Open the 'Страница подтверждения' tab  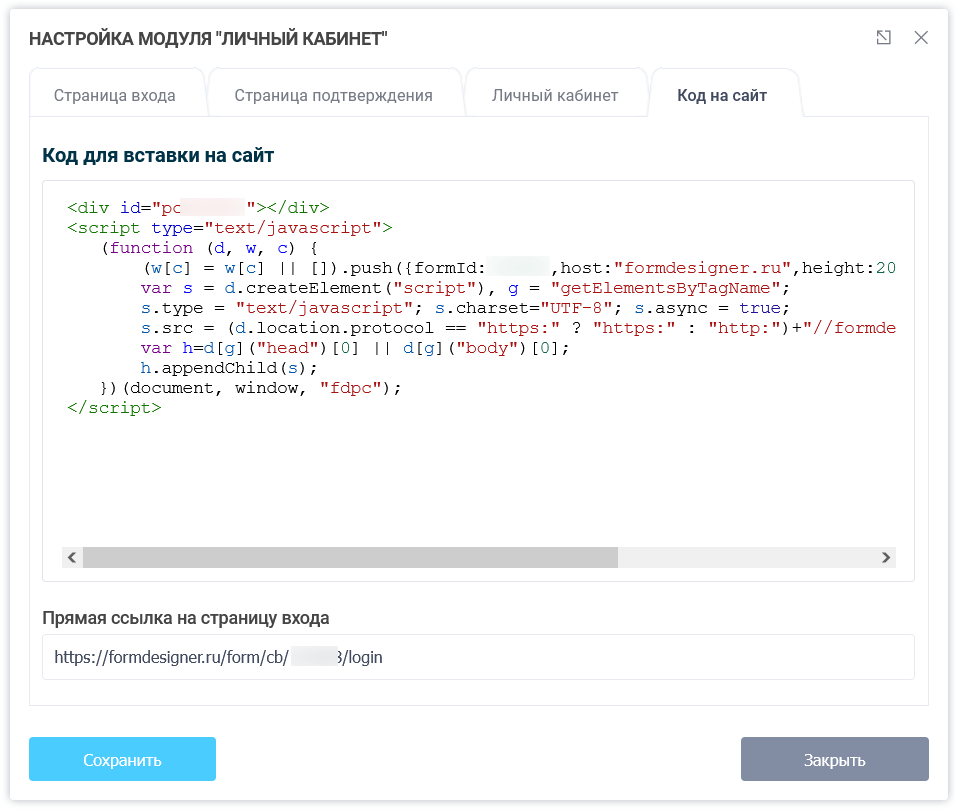(333, 96)
